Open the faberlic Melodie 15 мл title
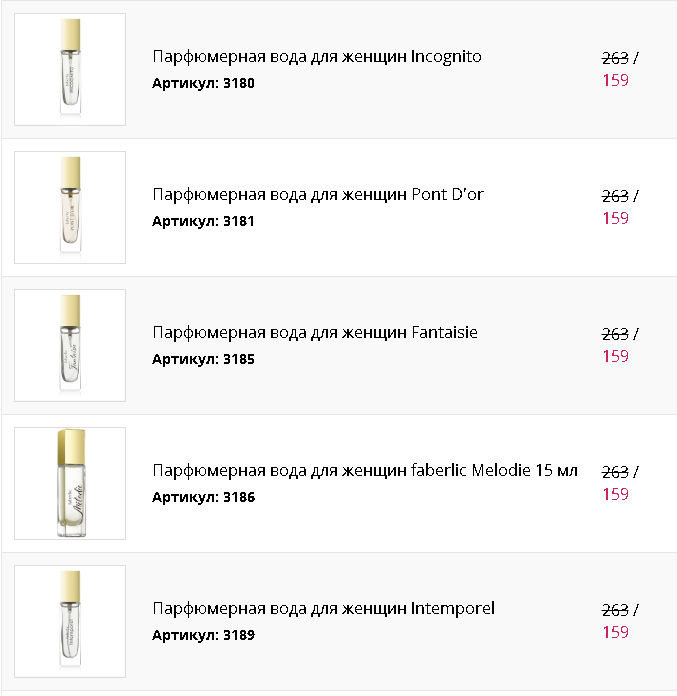 [364, 471]
